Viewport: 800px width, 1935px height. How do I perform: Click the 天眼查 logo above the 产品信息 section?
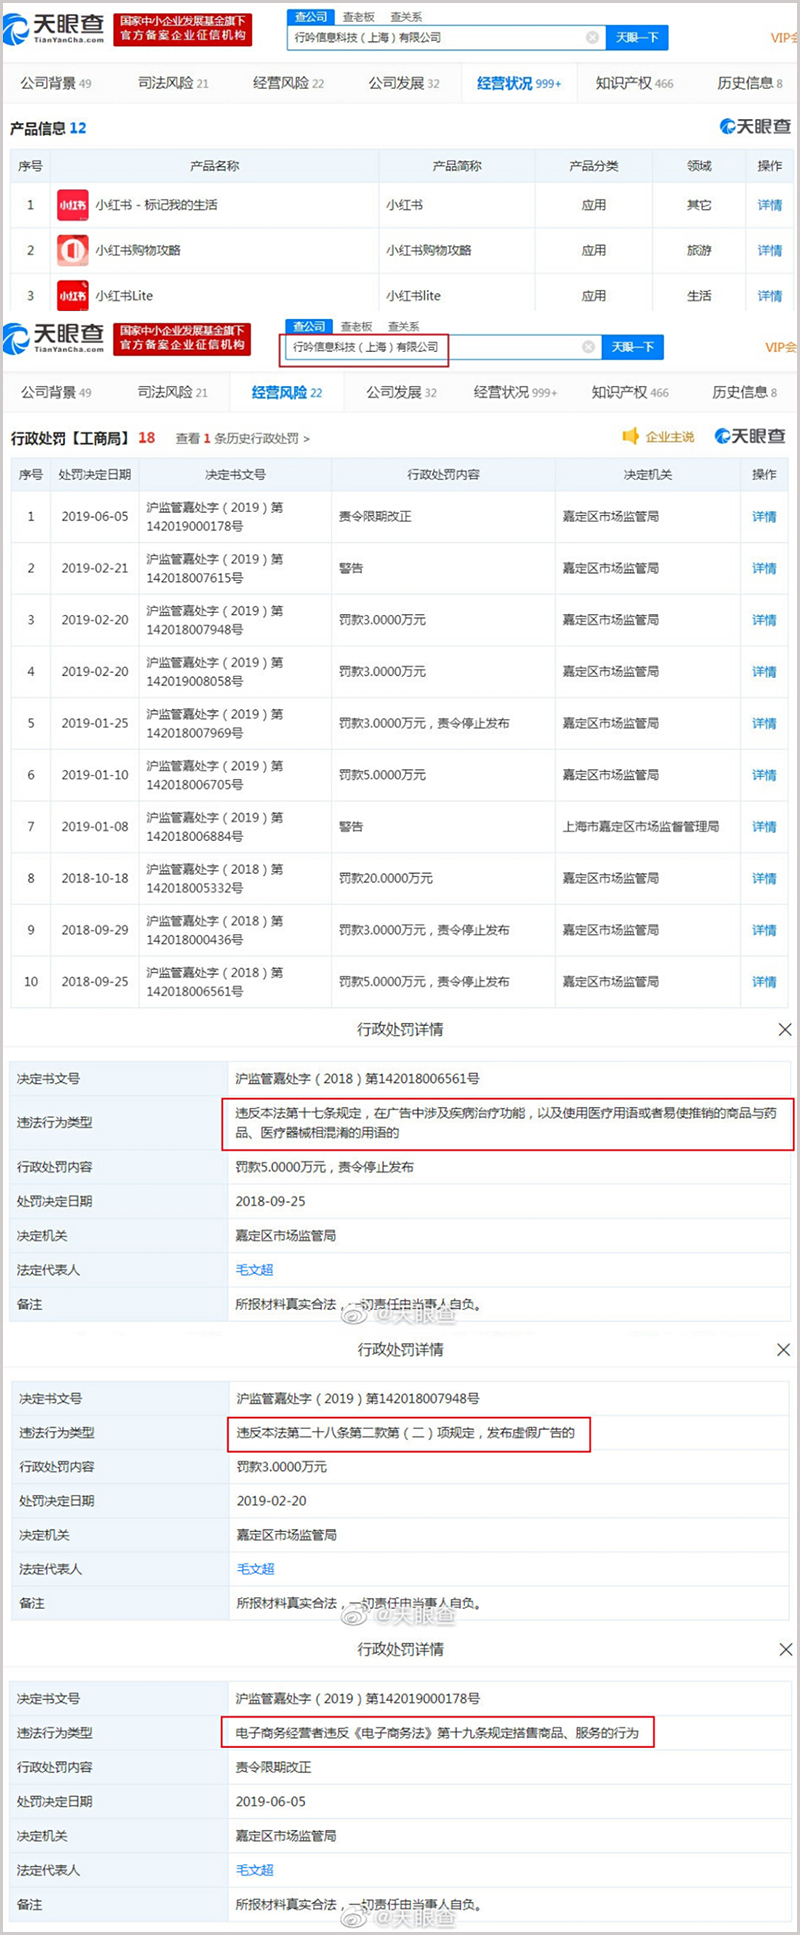tap(756, 127)
